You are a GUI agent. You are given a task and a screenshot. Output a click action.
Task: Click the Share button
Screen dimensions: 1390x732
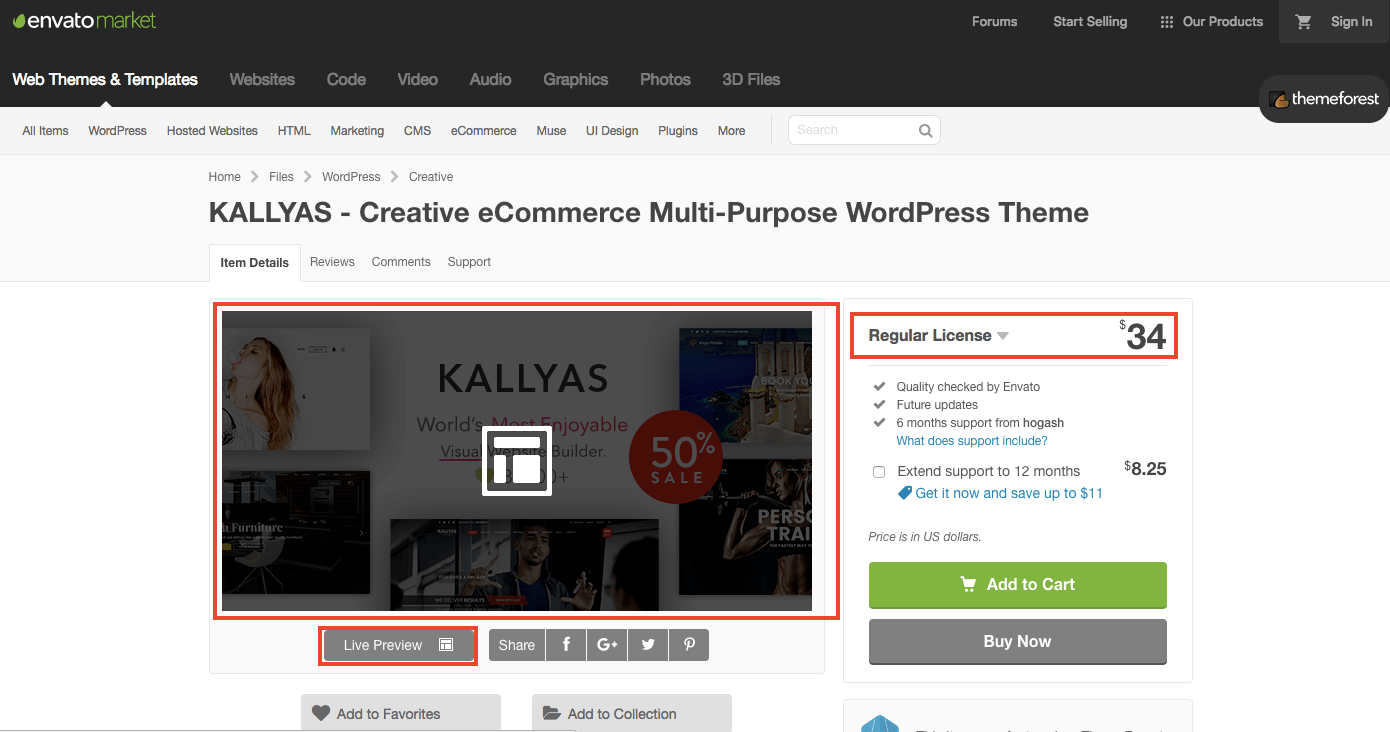[517, 645]
